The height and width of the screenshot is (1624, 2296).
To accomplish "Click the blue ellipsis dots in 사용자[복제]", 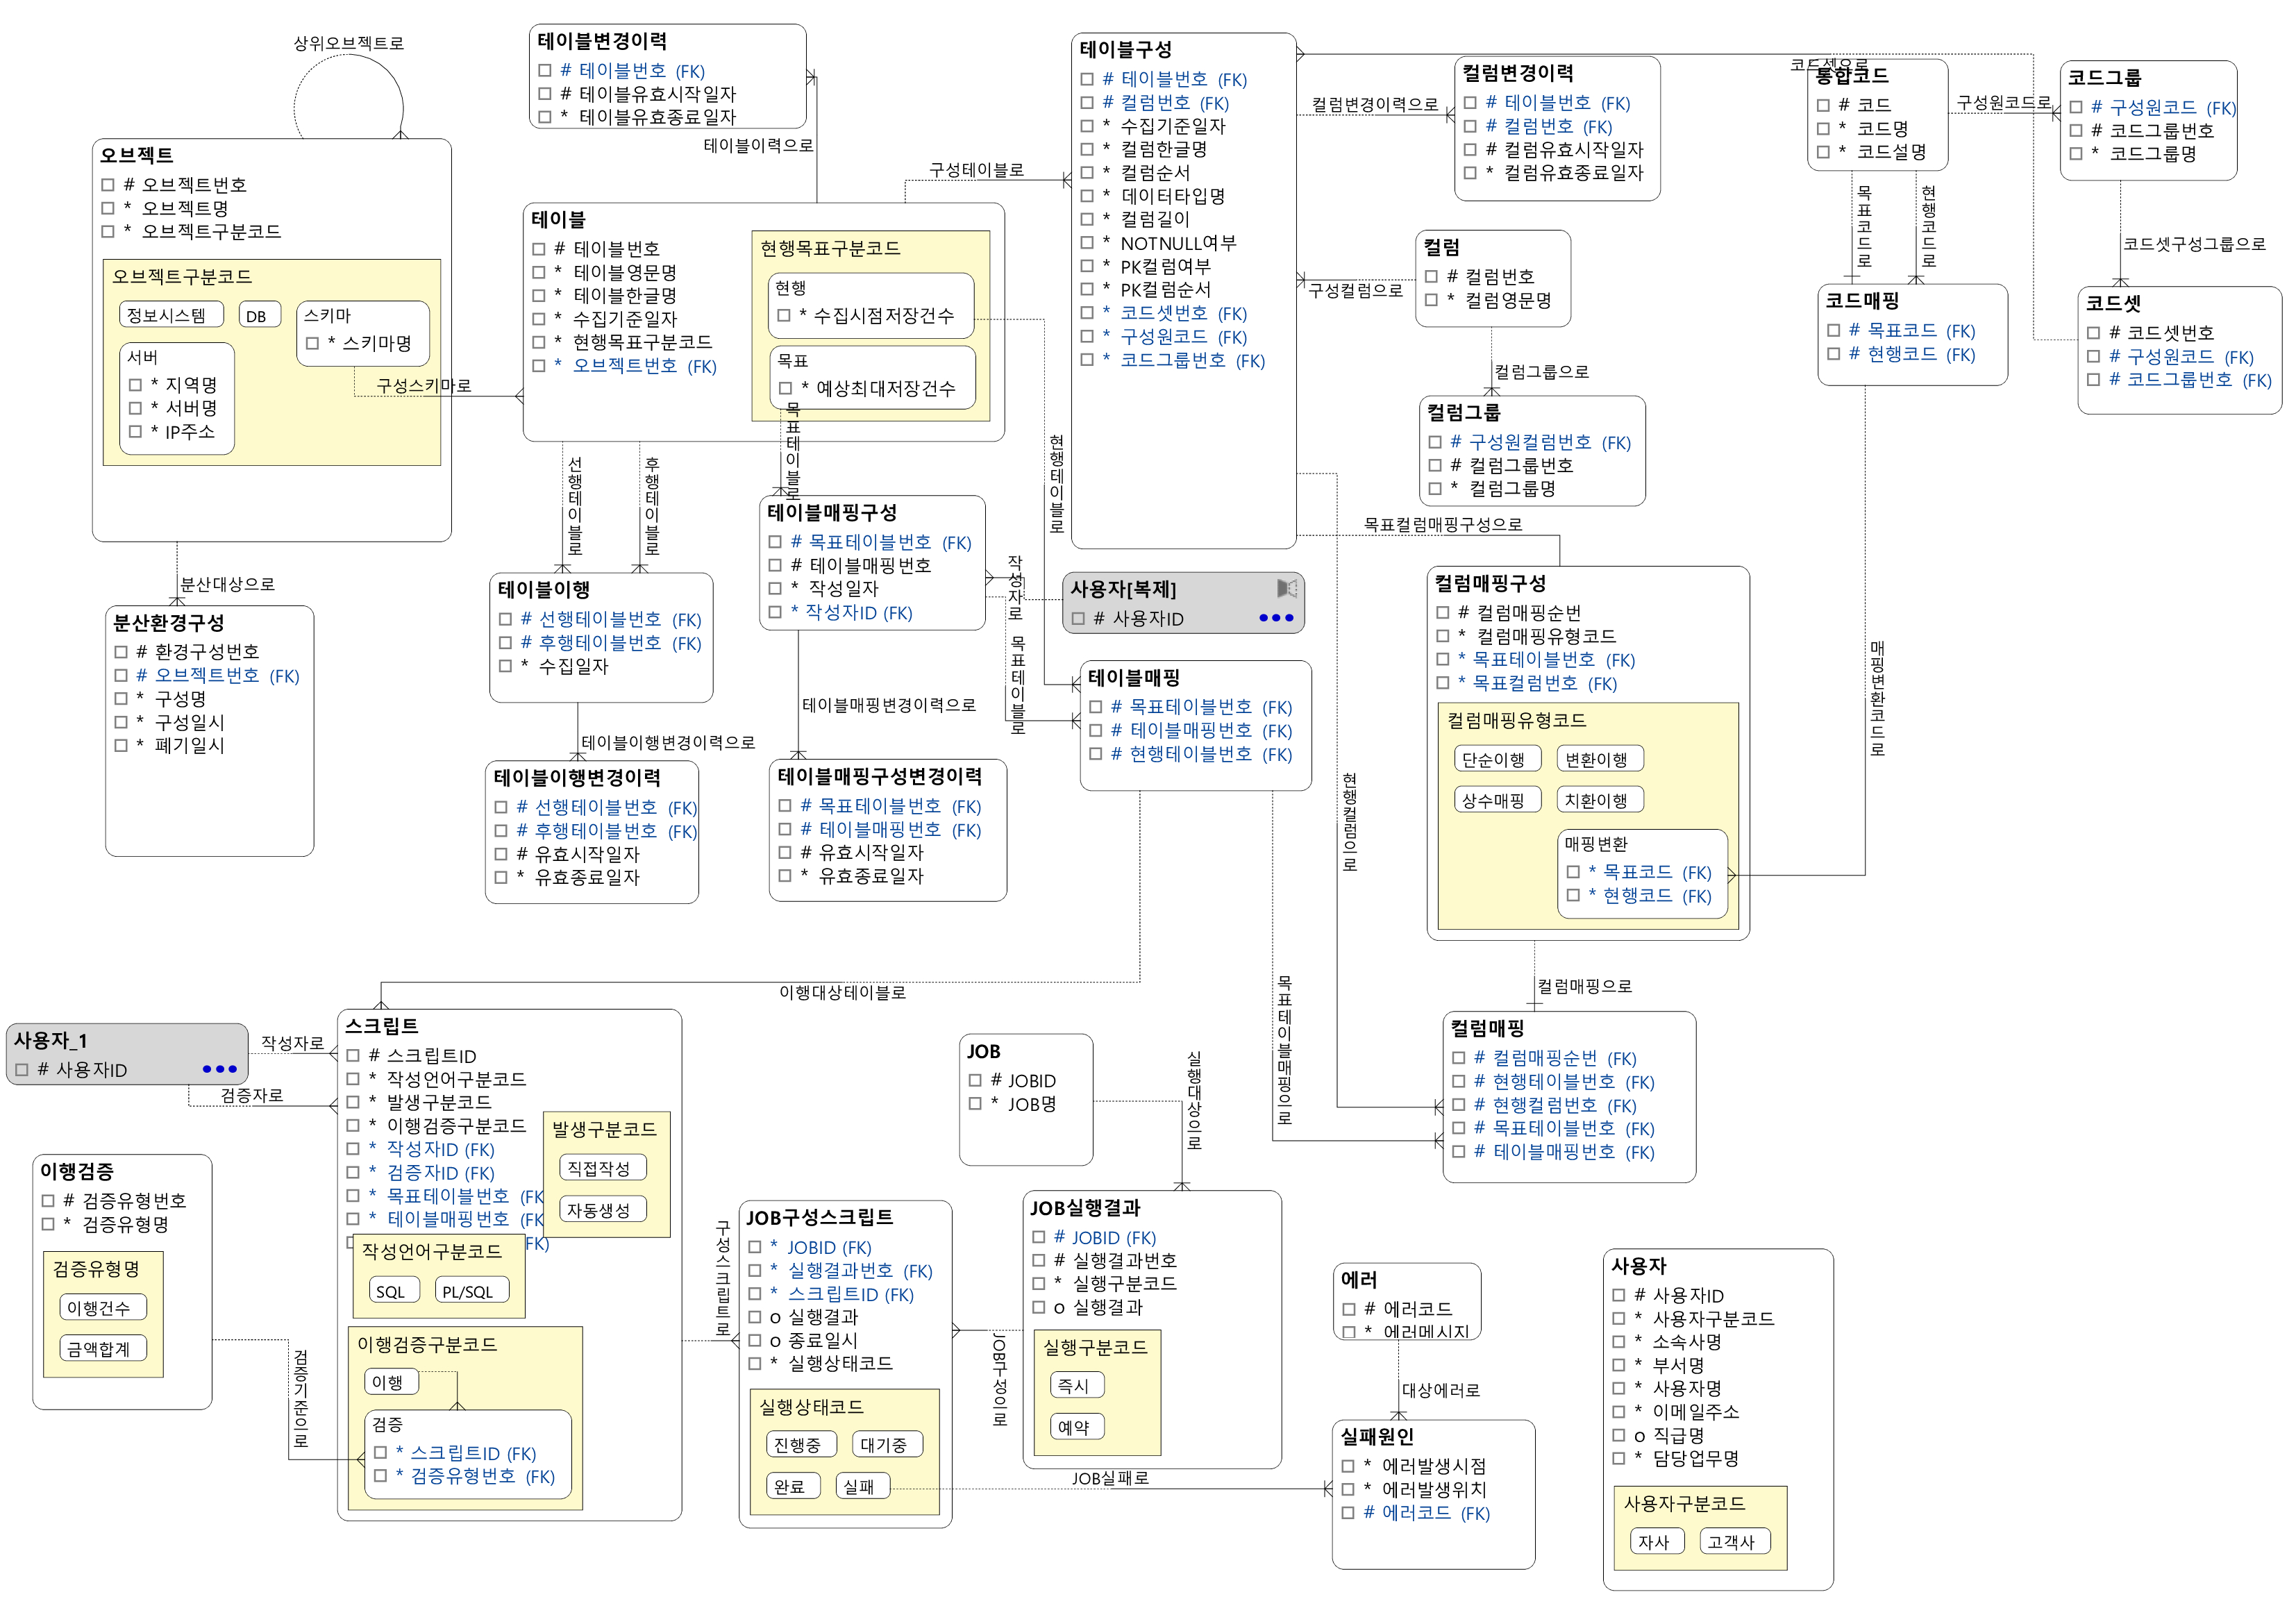I will [1276, 618].
